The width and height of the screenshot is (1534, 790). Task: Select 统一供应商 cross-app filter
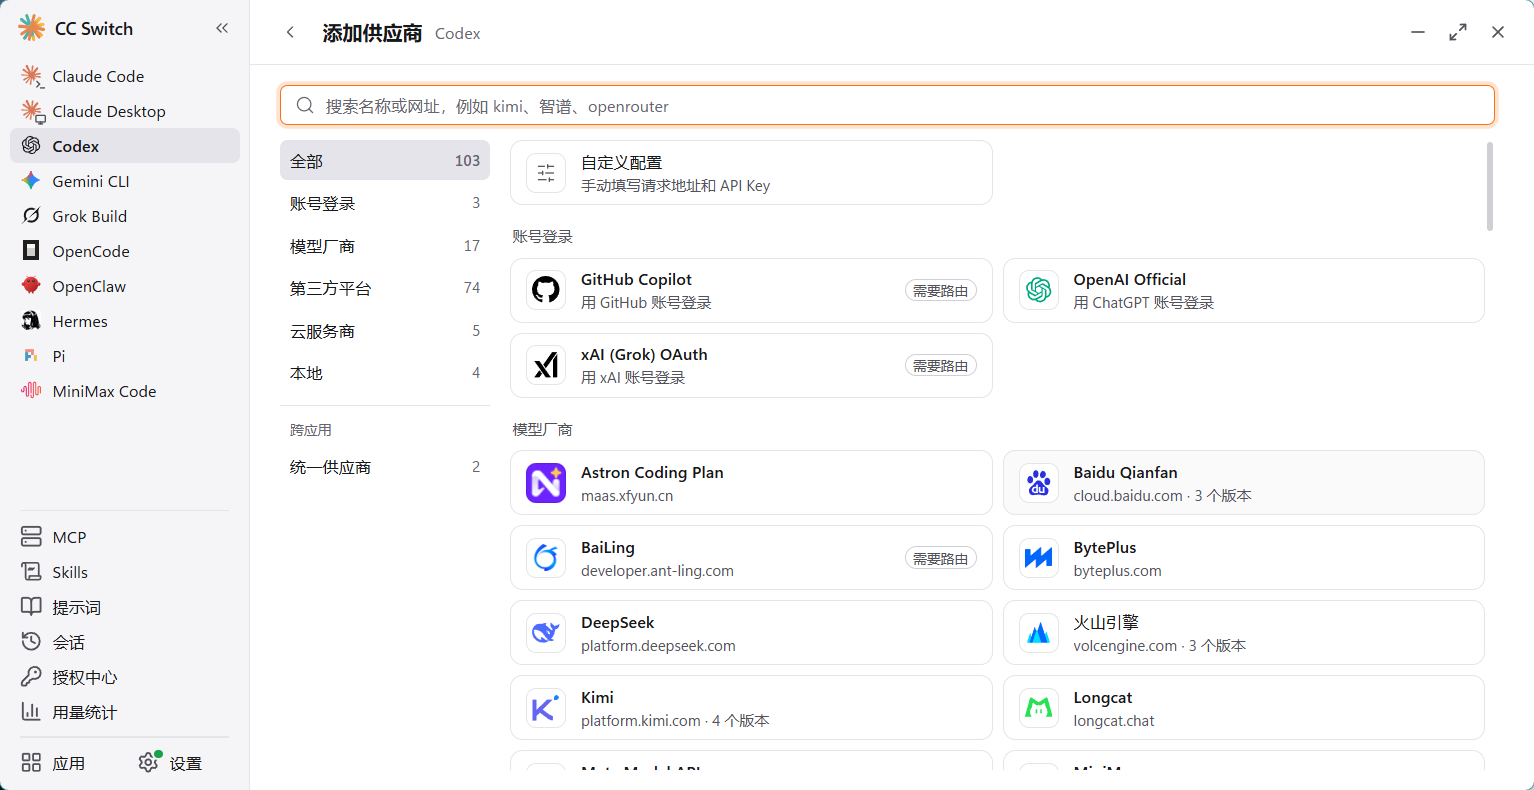(x=385, y=467)
